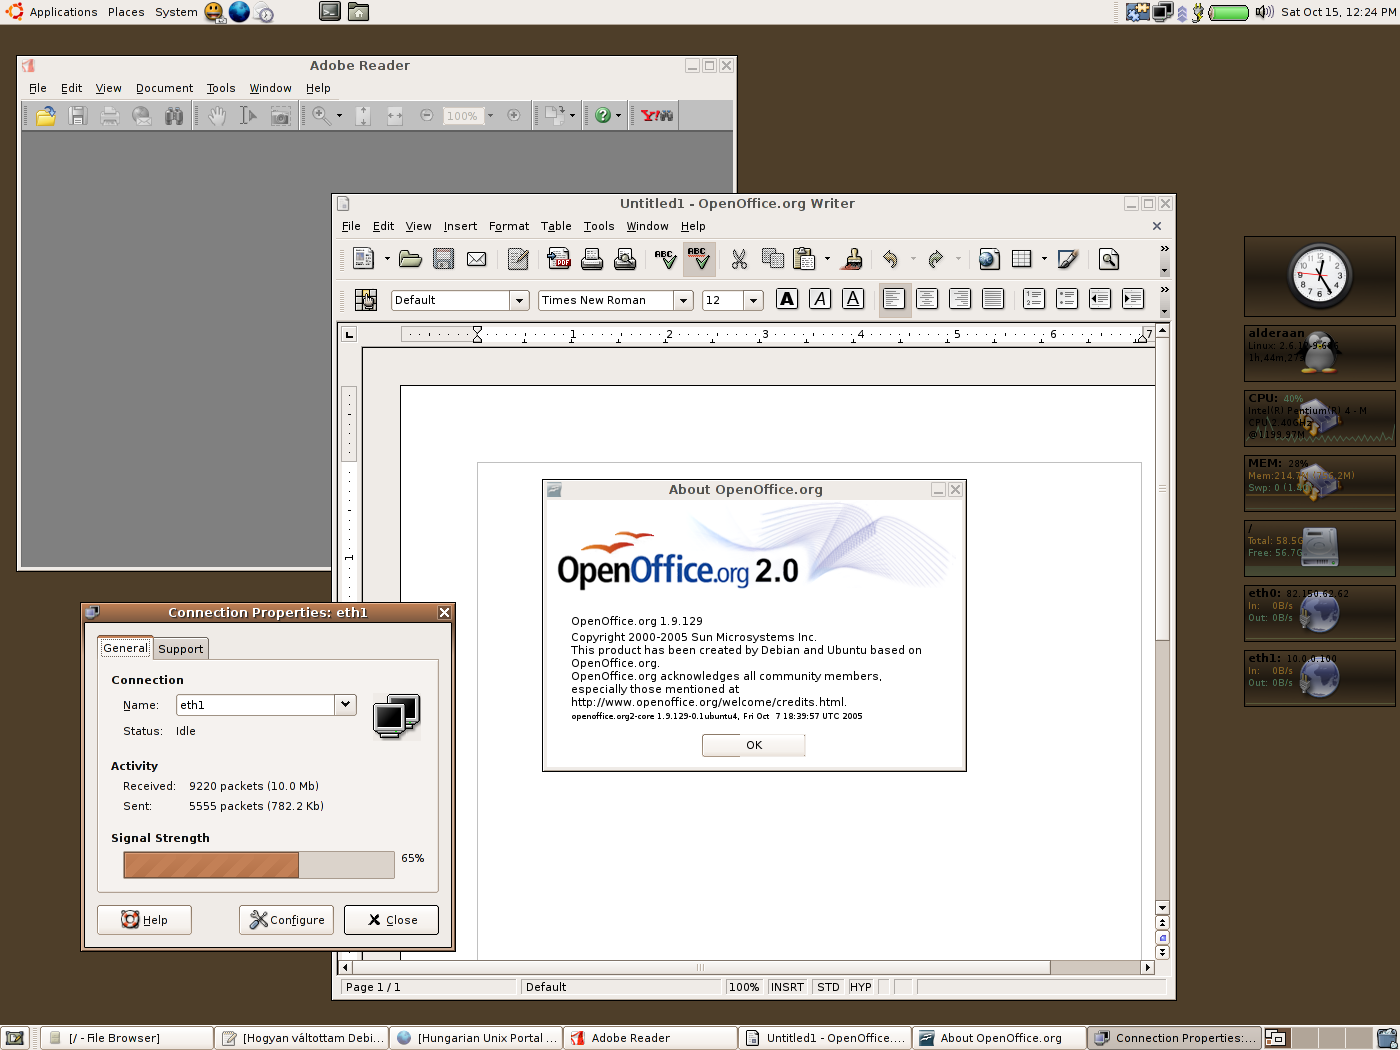Click Export as PDF icon in Writer
The height and width of the screenshot is (1050, 1400).
559,259
